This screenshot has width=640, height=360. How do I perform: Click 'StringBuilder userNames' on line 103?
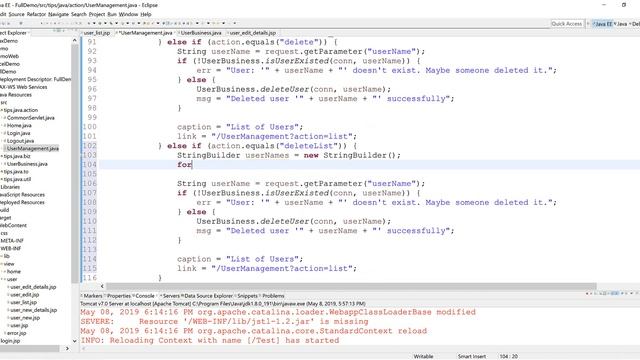pyautogui.click(x=233, y=155)
